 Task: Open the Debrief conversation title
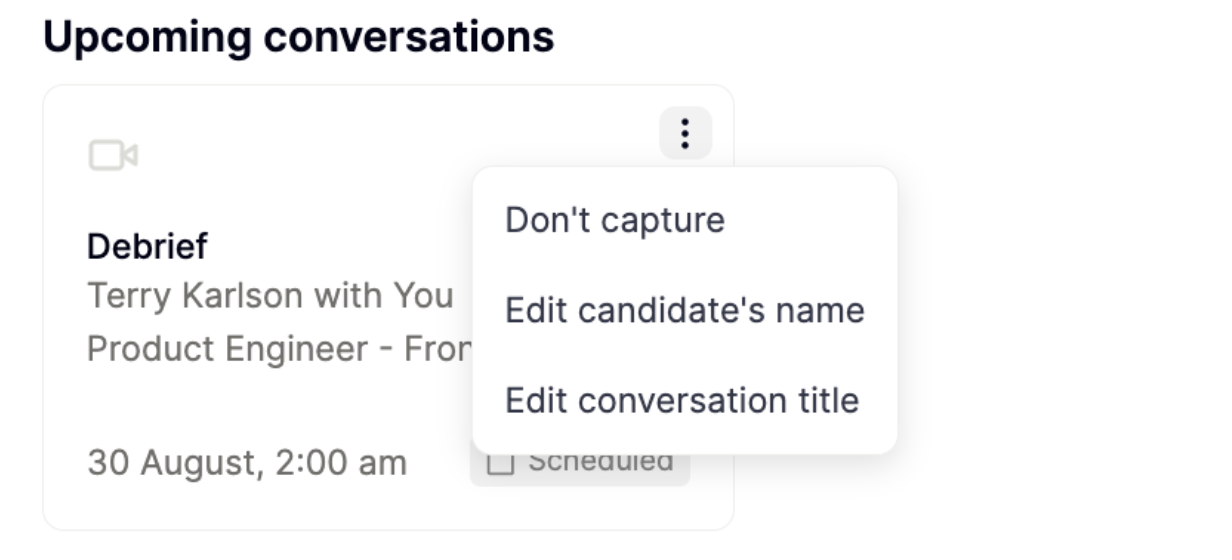(x=147, y=245)
